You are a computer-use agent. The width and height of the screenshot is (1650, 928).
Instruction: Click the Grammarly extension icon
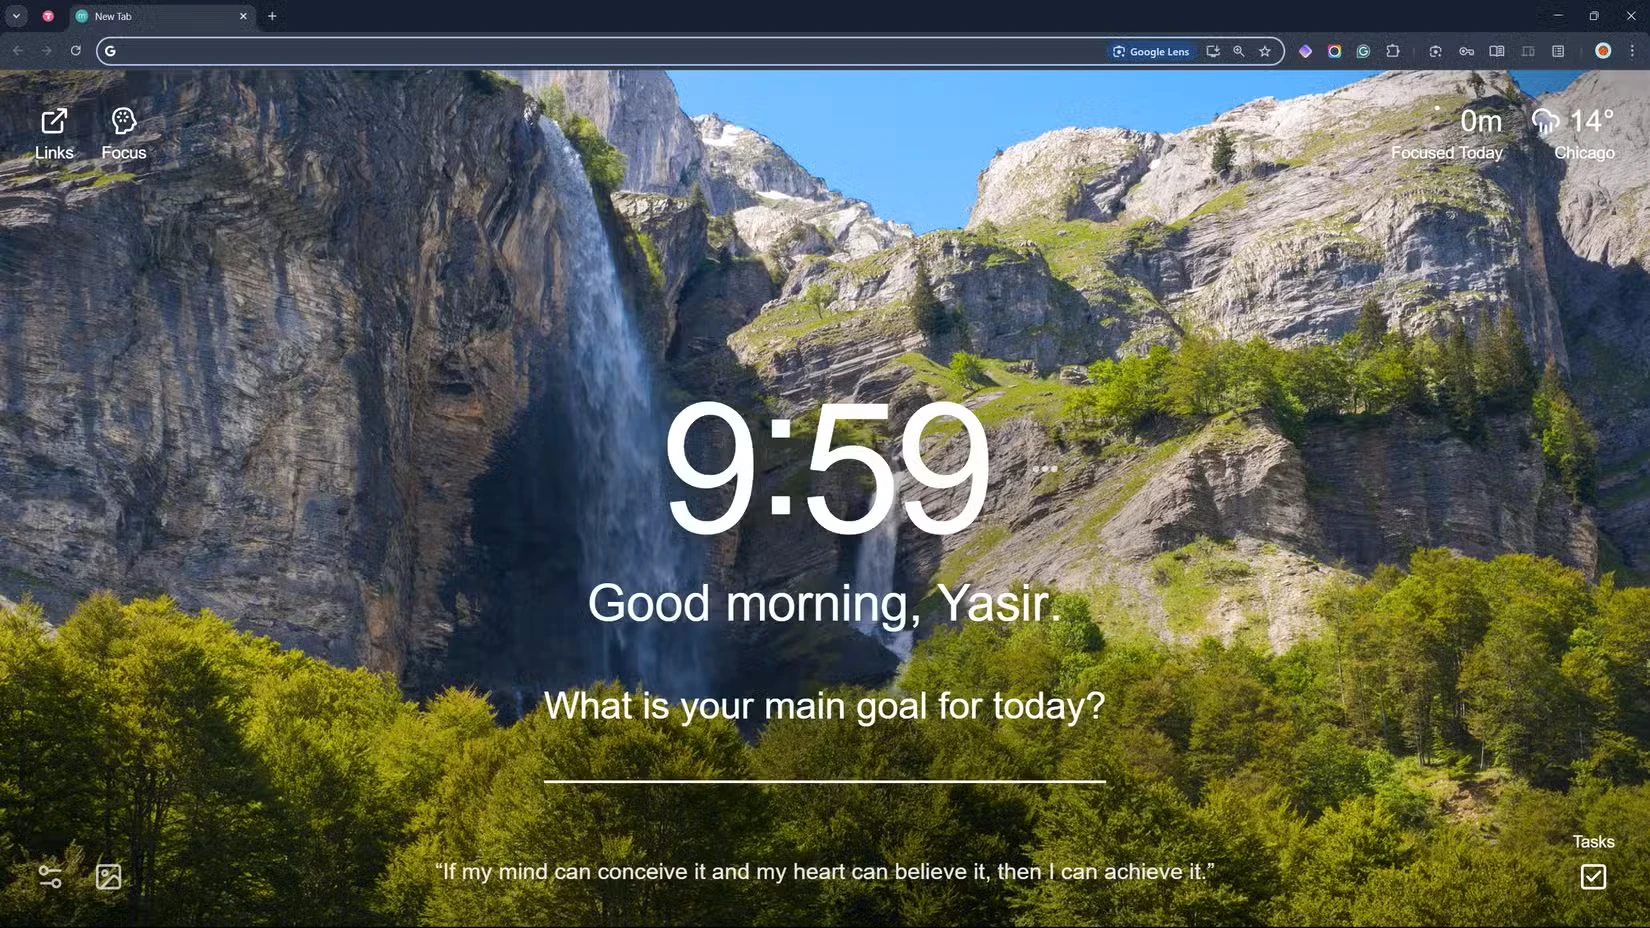click(1363, 51)
